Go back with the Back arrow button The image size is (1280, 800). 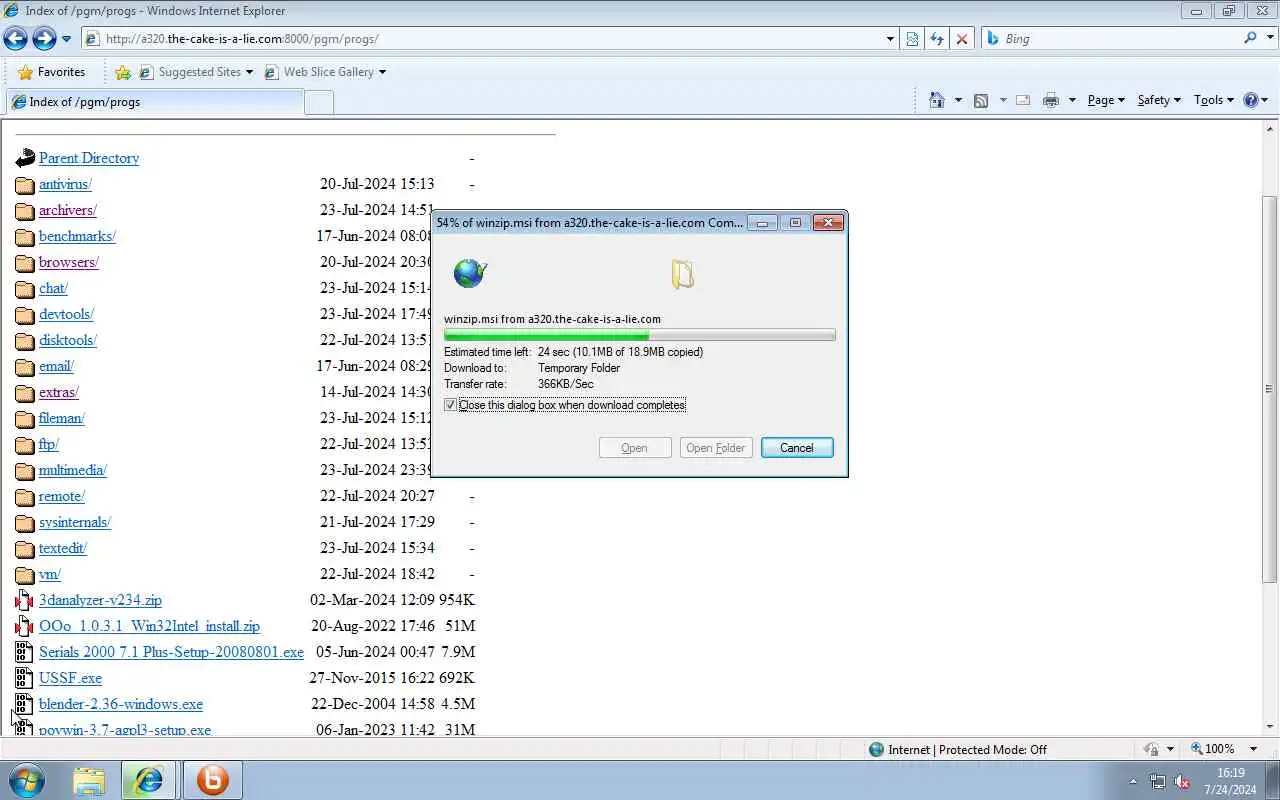(x=15, y=39)
